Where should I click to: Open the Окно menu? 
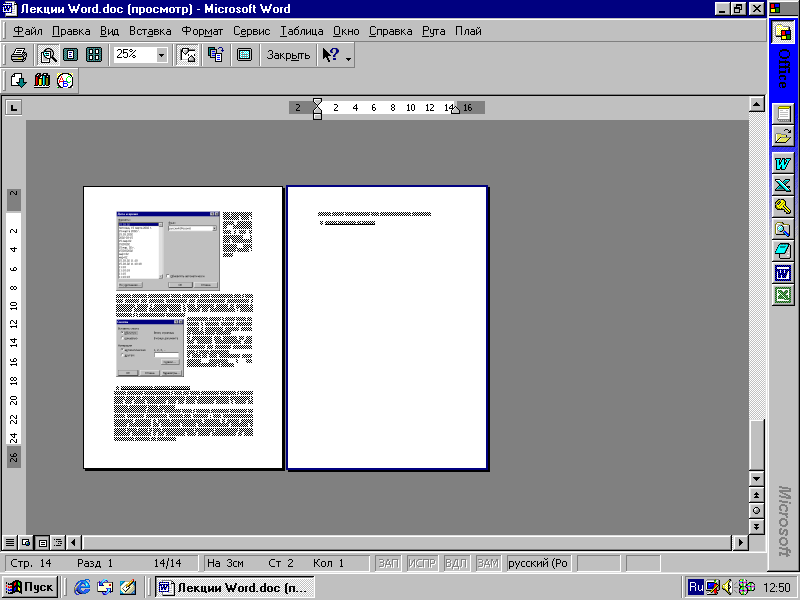(x=346, y=31)
